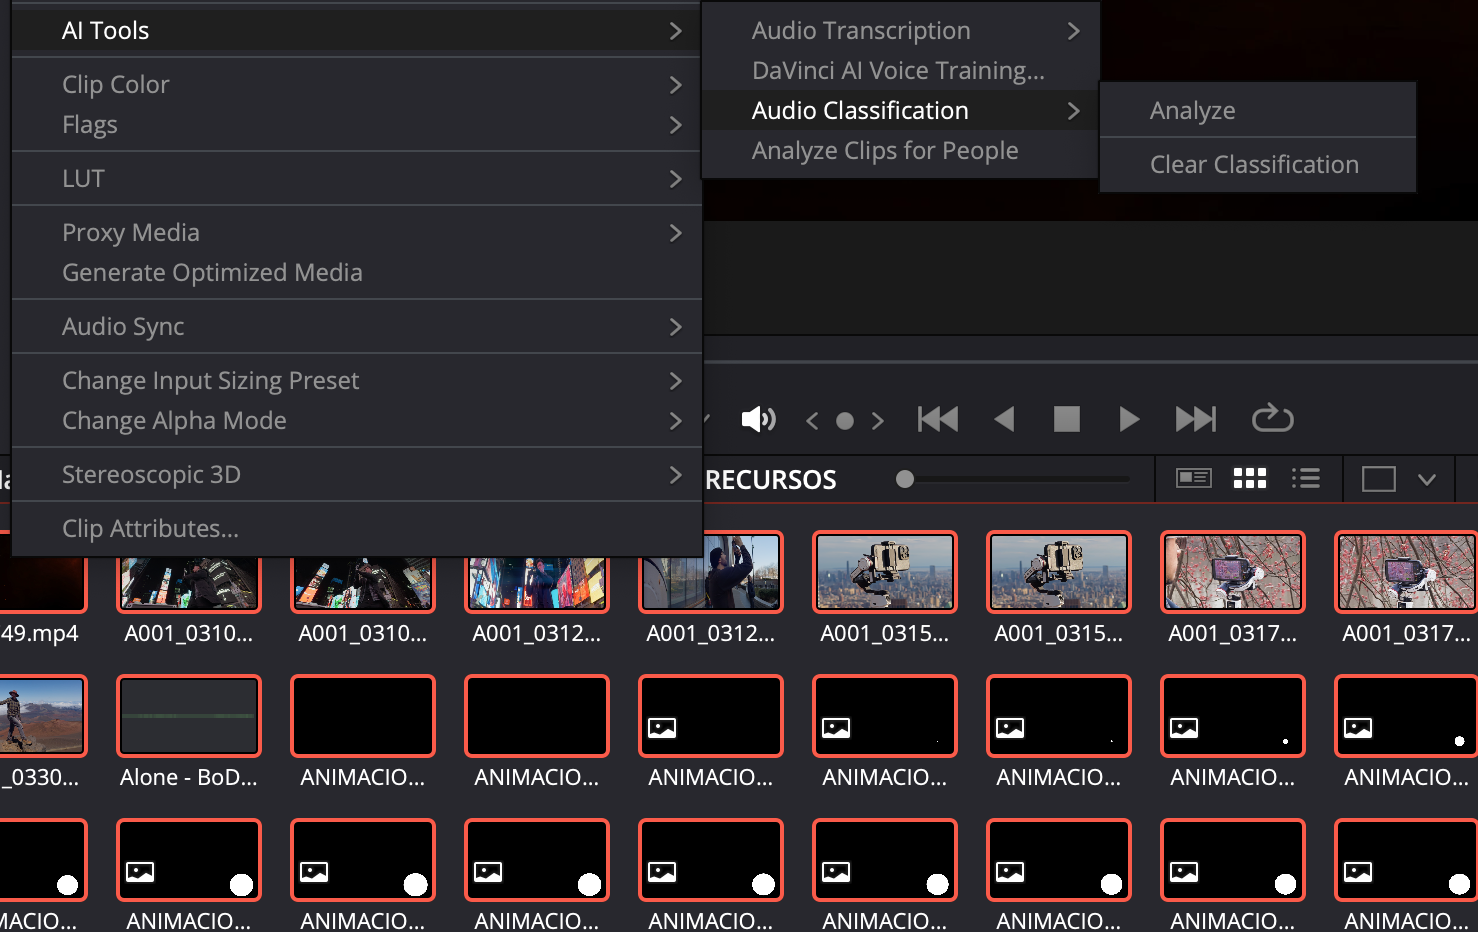Choose Generate Optimized Media
Screen dimensions: 1478x932
coord(357,273)
